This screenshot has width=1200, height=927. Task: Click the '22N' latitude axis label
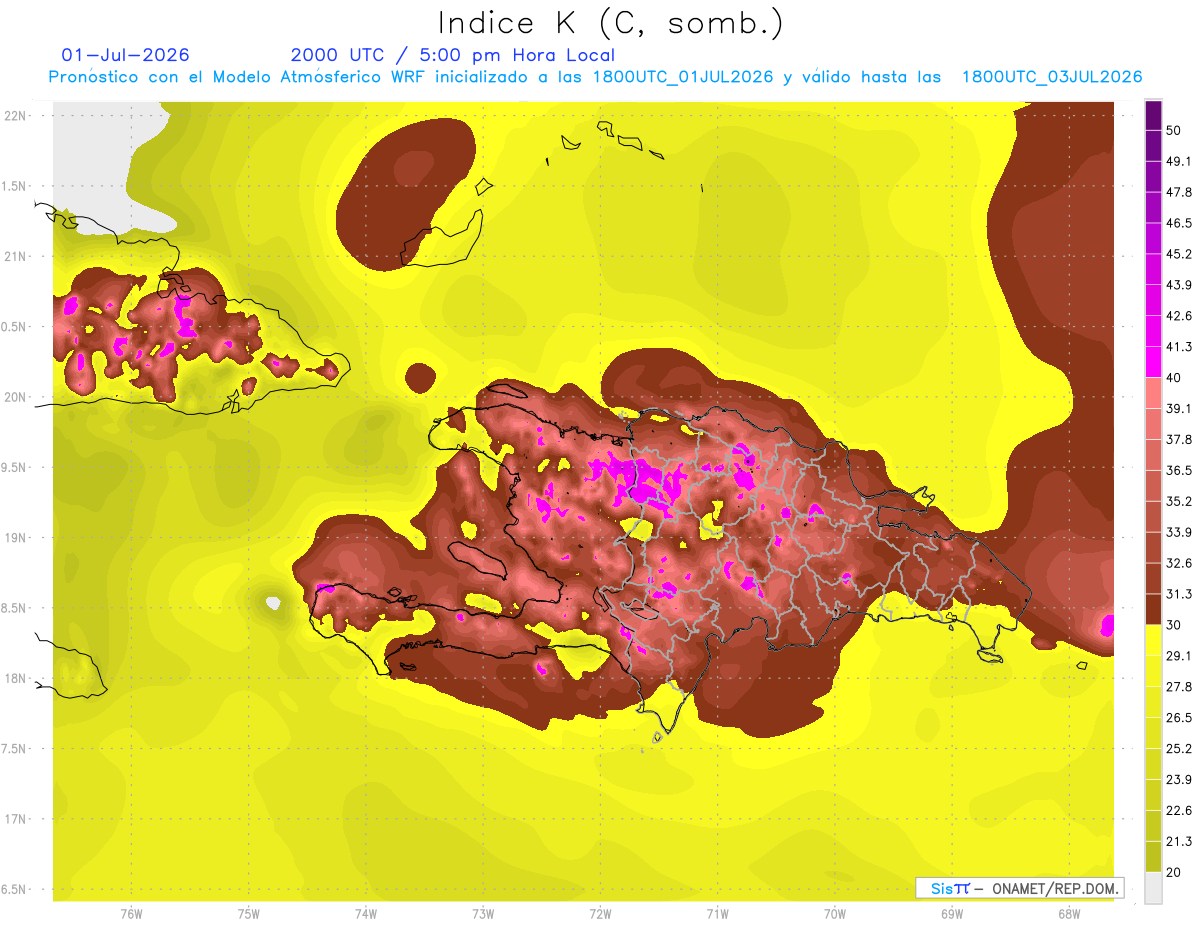pyautogui.click(x=15, y=115)
